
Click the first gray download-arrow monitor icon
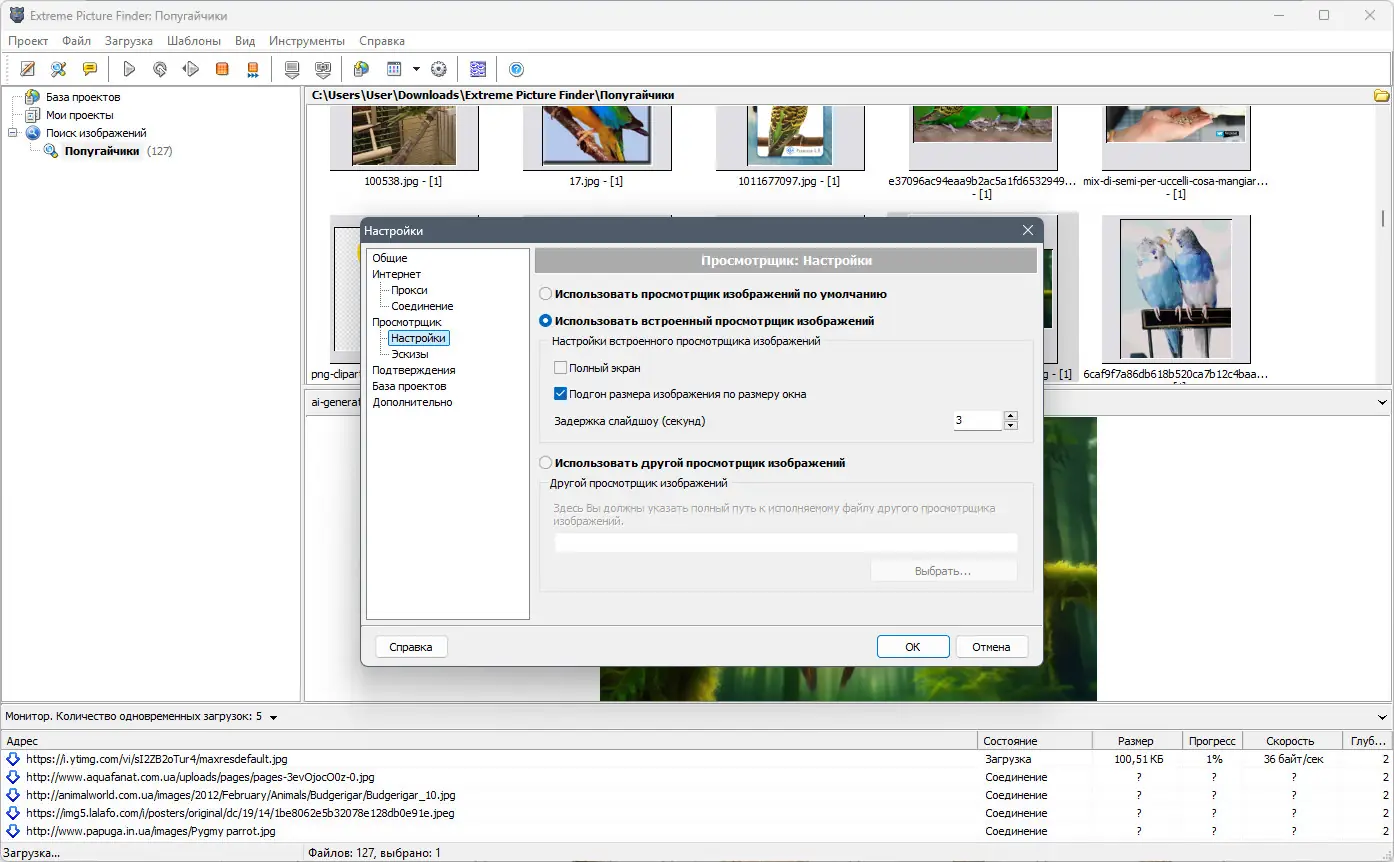click(292, 69)
